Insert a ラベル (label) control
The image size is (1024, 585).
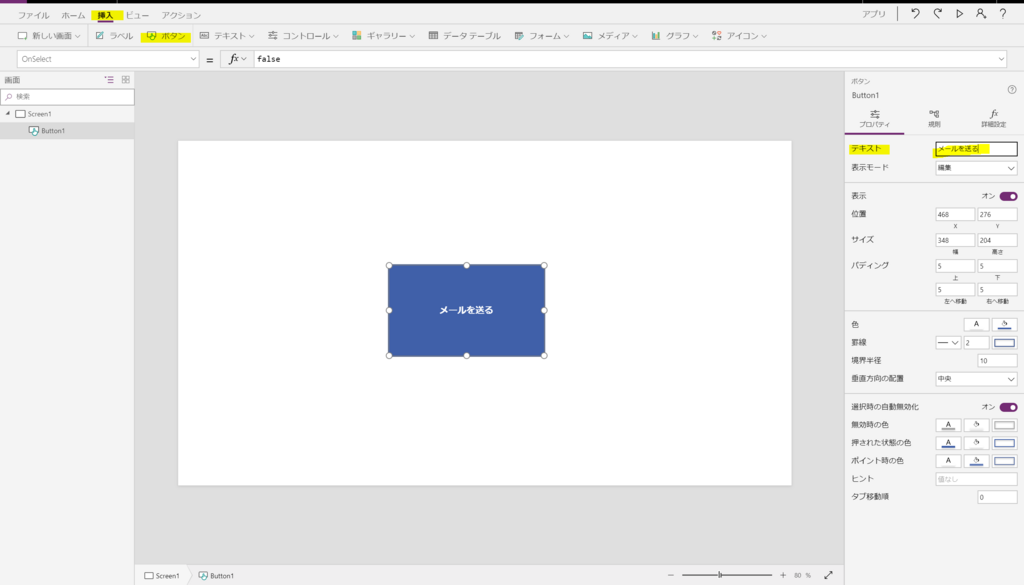click(114, 36)
